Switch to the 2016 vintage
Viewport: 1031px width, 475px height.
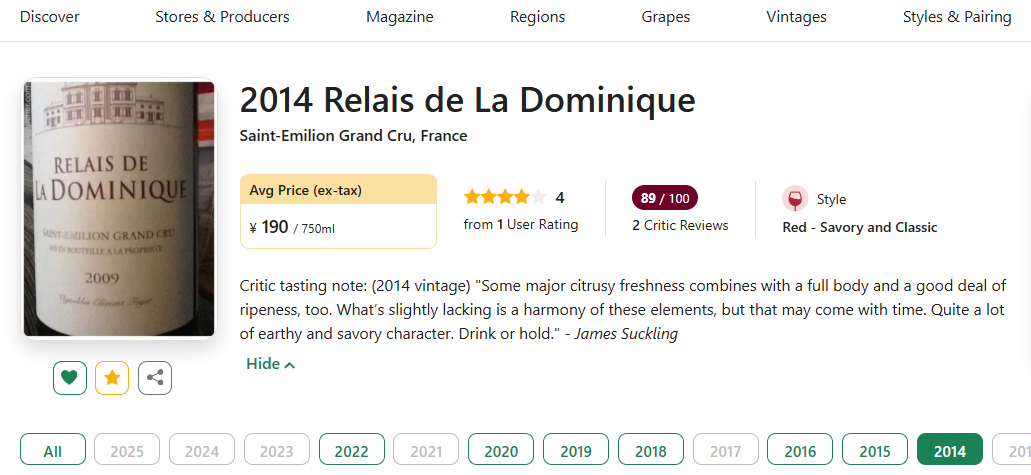pos(800,451)
